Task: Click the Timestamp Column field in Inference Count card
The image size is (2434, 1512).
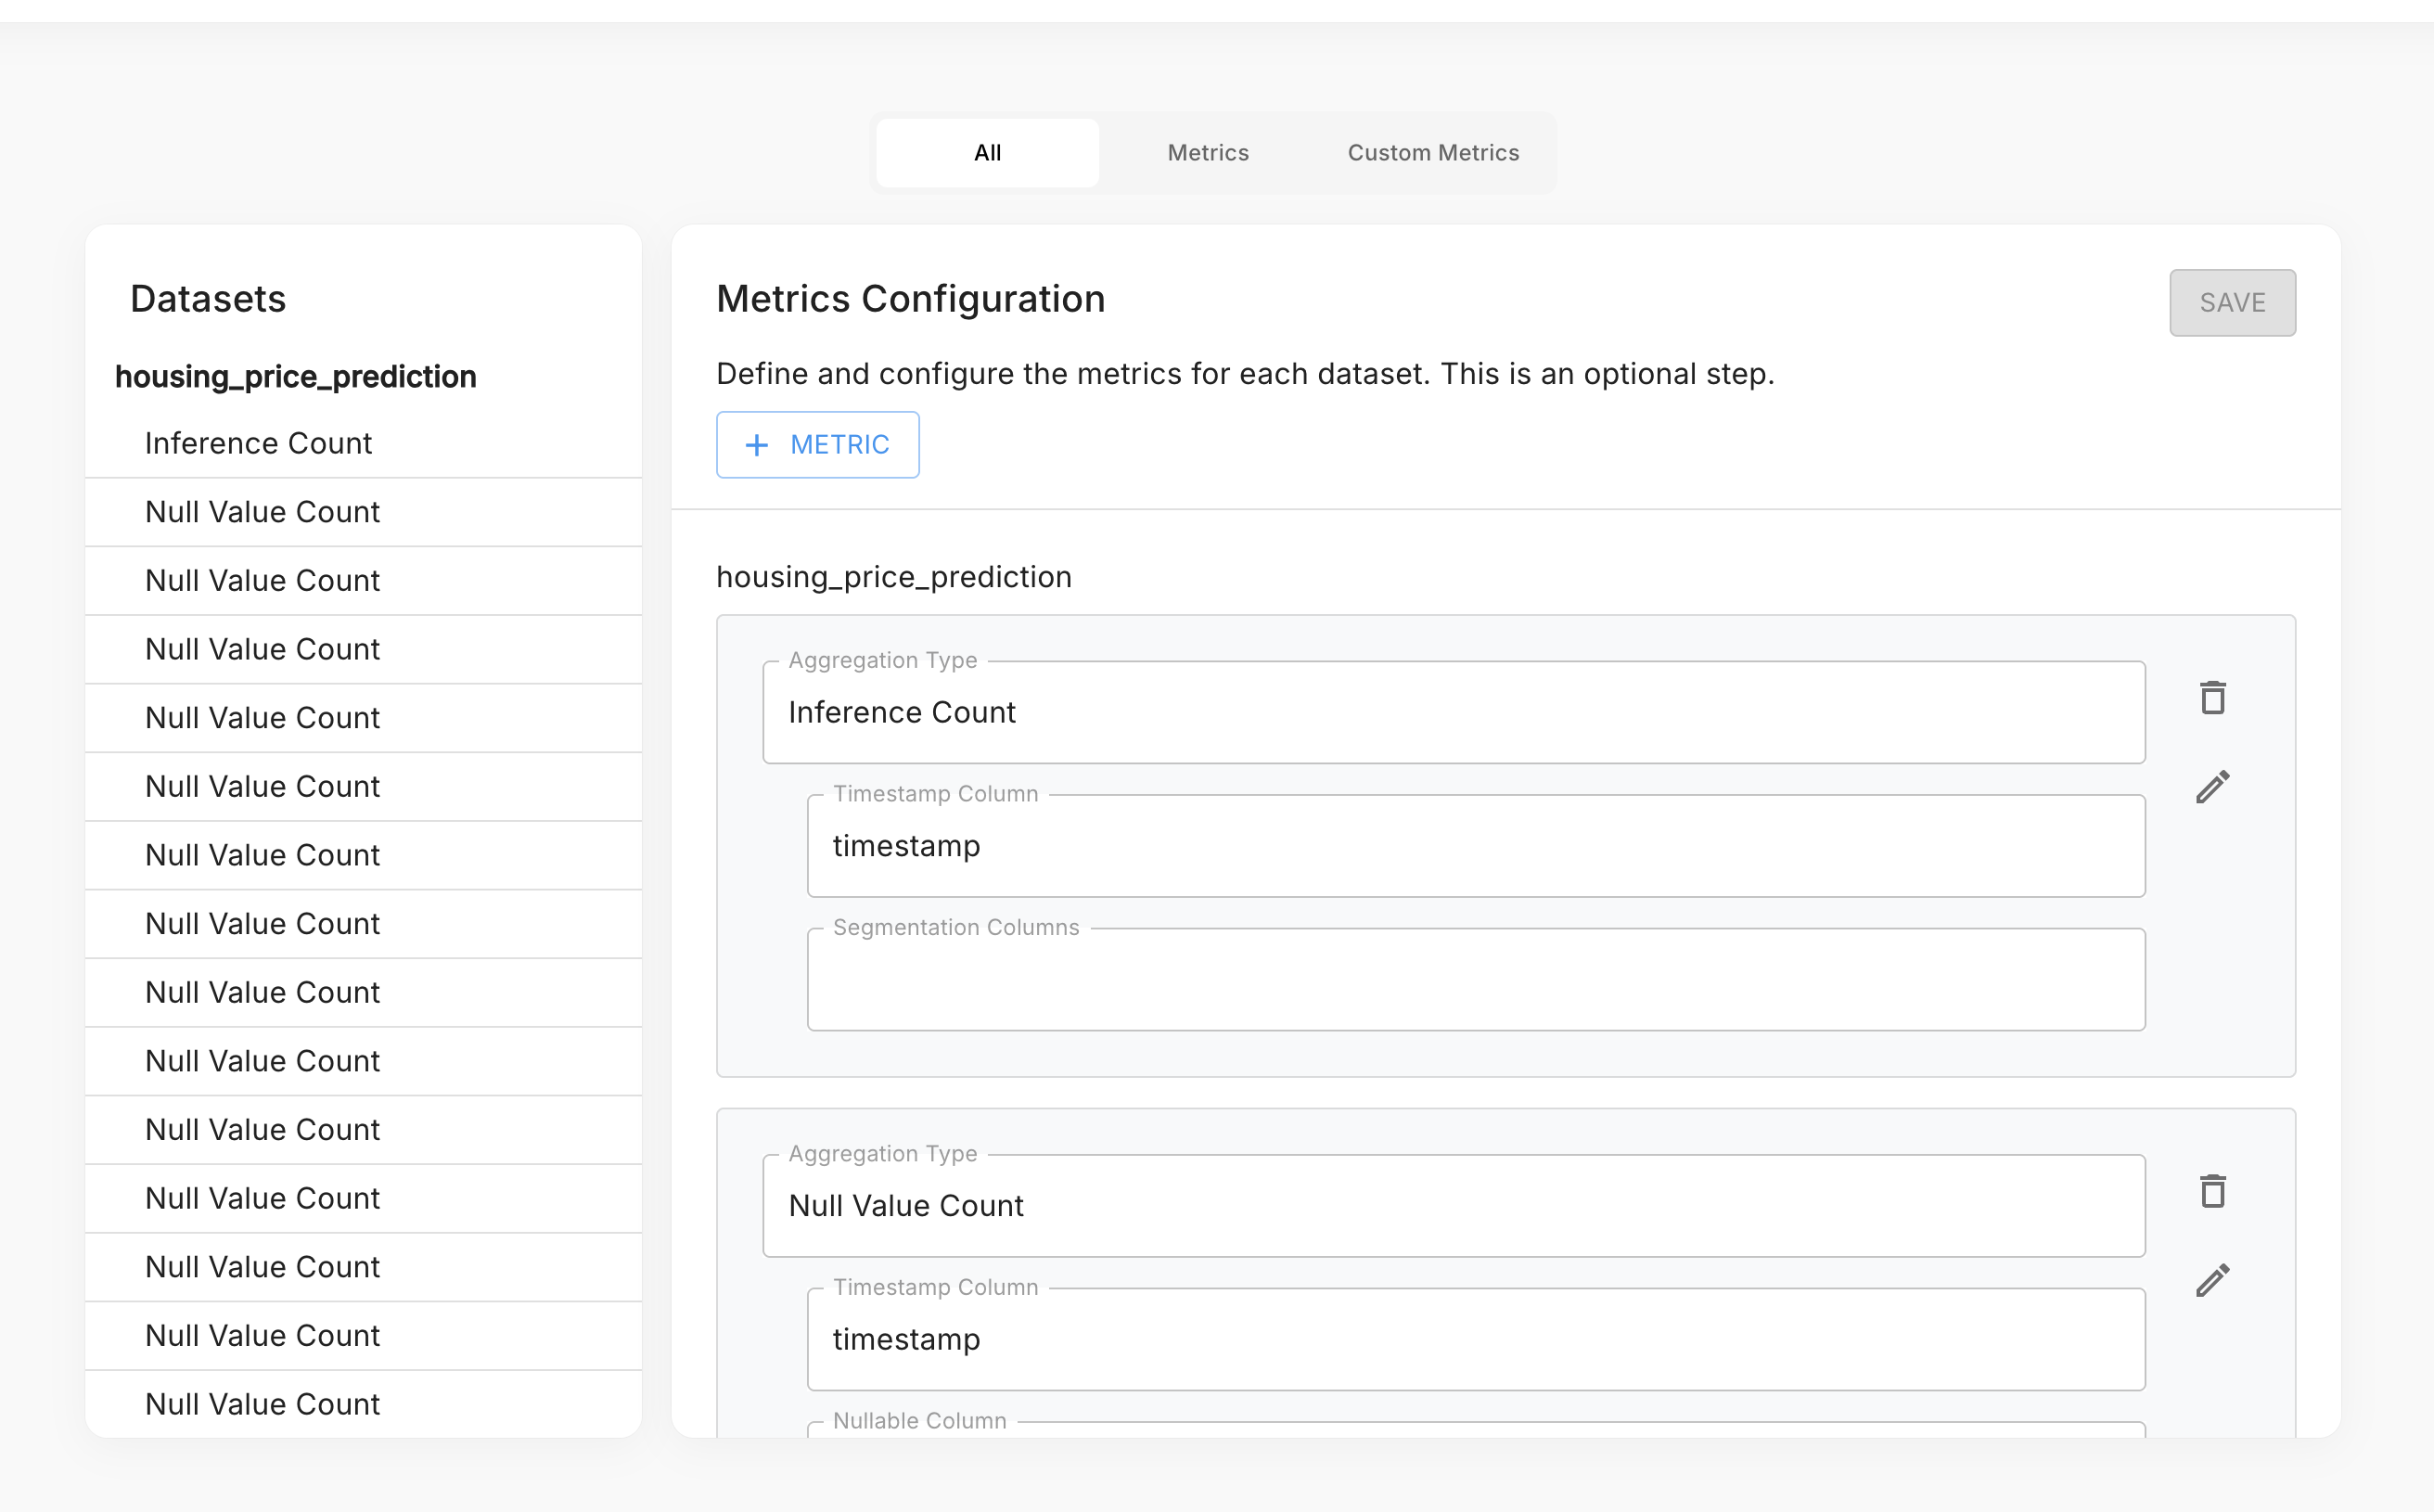Action: pos(1476,846)
